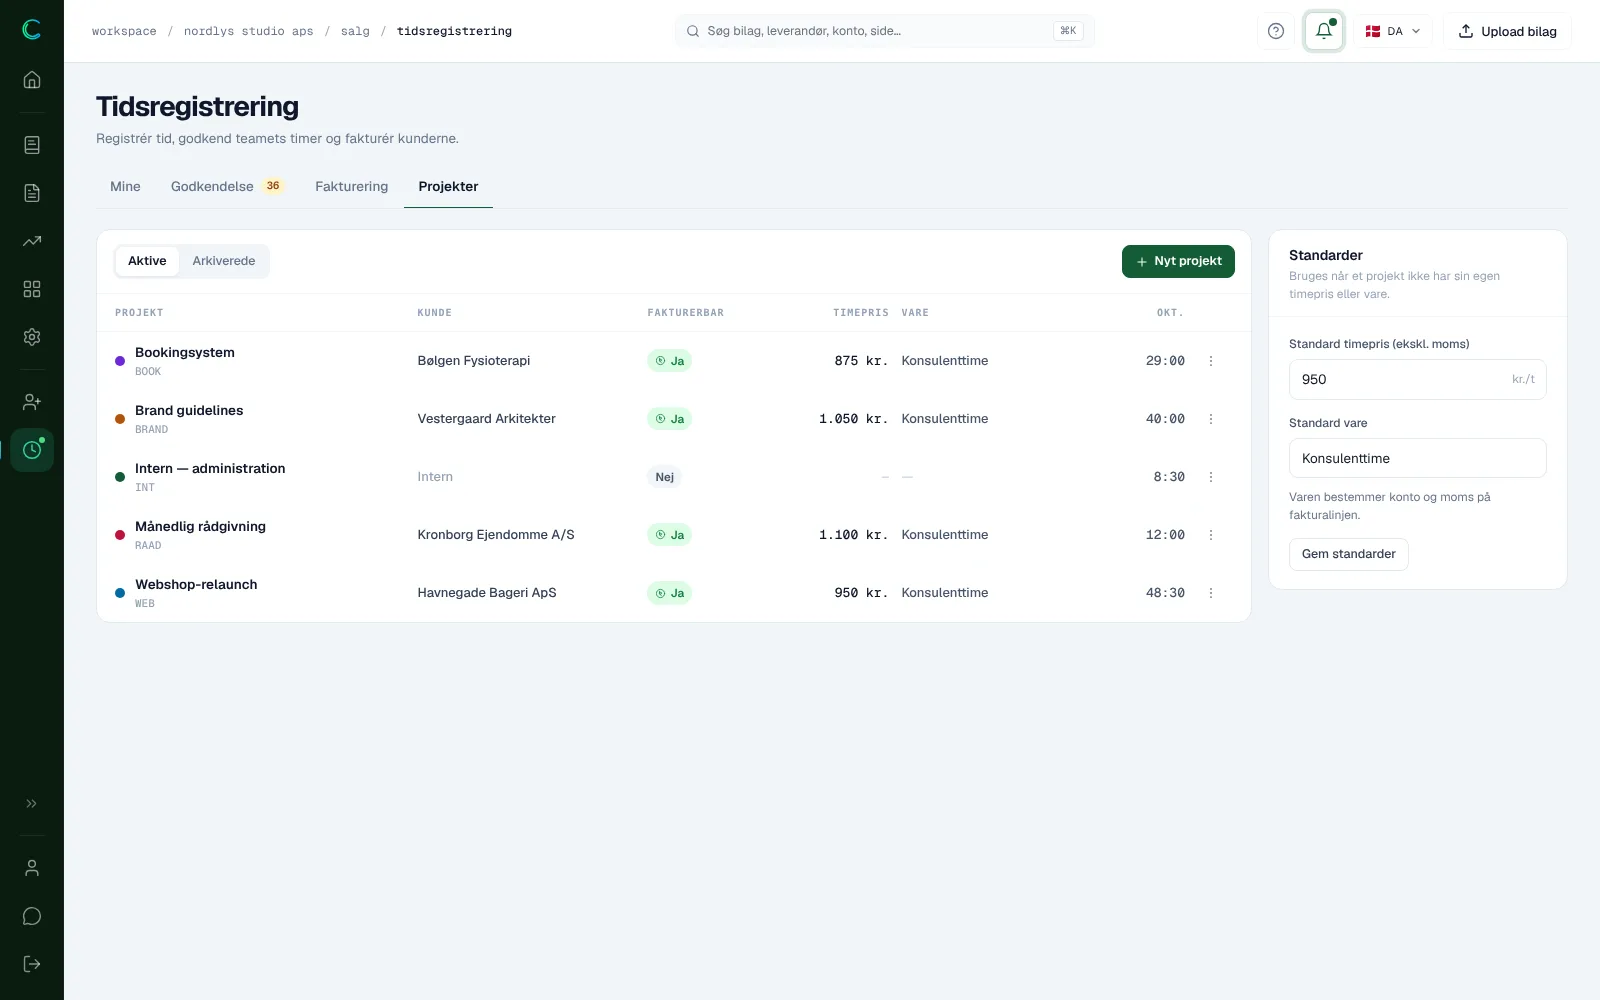The width and height of the screenshot is (1600, 1000).
Task: Open row menu for Brand guidelines
Action: pyautogui.click(x=1211, y=419)
